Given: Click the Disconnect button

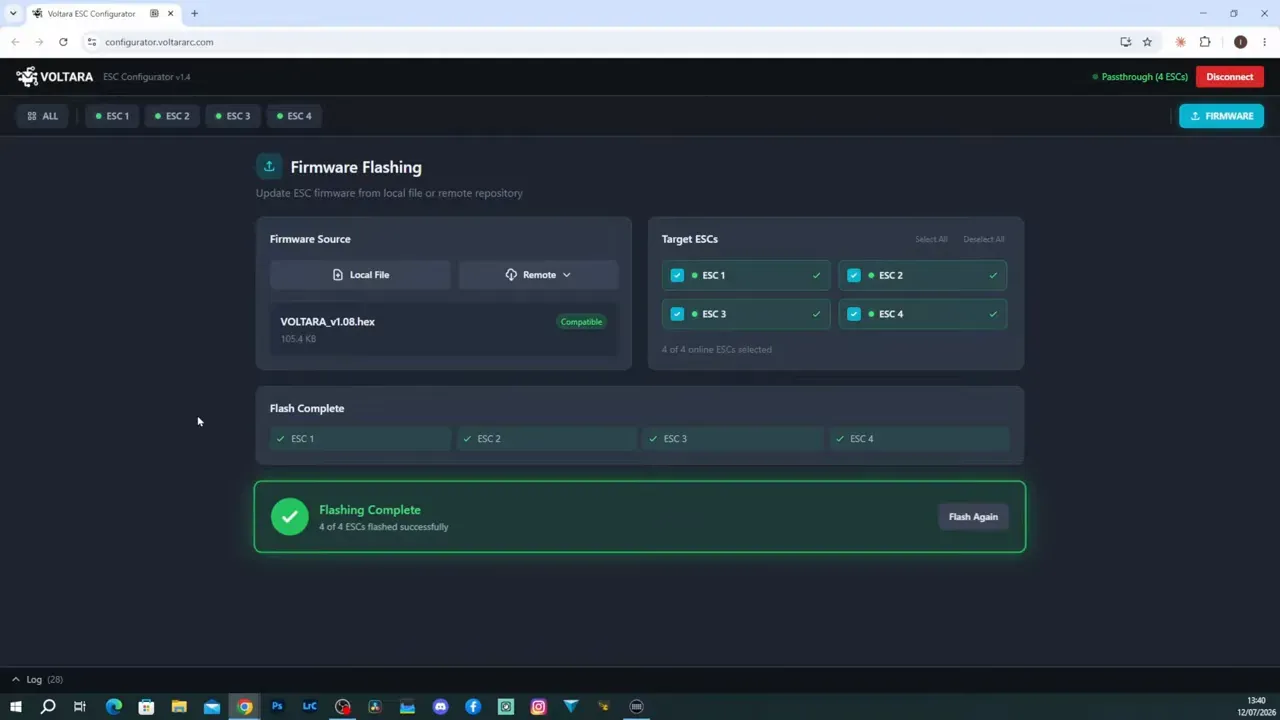Looking at the screenshot, I should pyautogui.click(x=1230, y=77).
